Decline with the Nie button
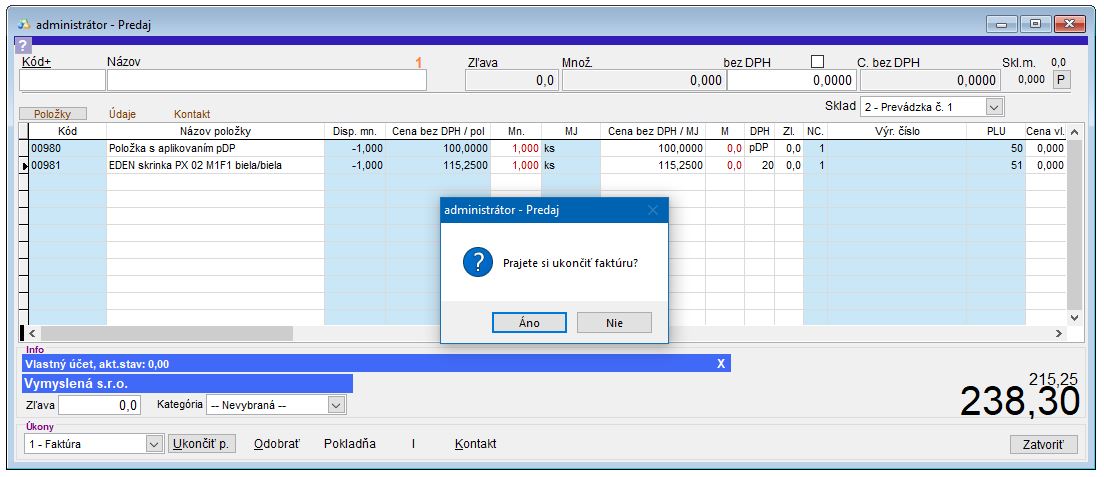This screenshot has width=1104, height=477. (614, 323)
